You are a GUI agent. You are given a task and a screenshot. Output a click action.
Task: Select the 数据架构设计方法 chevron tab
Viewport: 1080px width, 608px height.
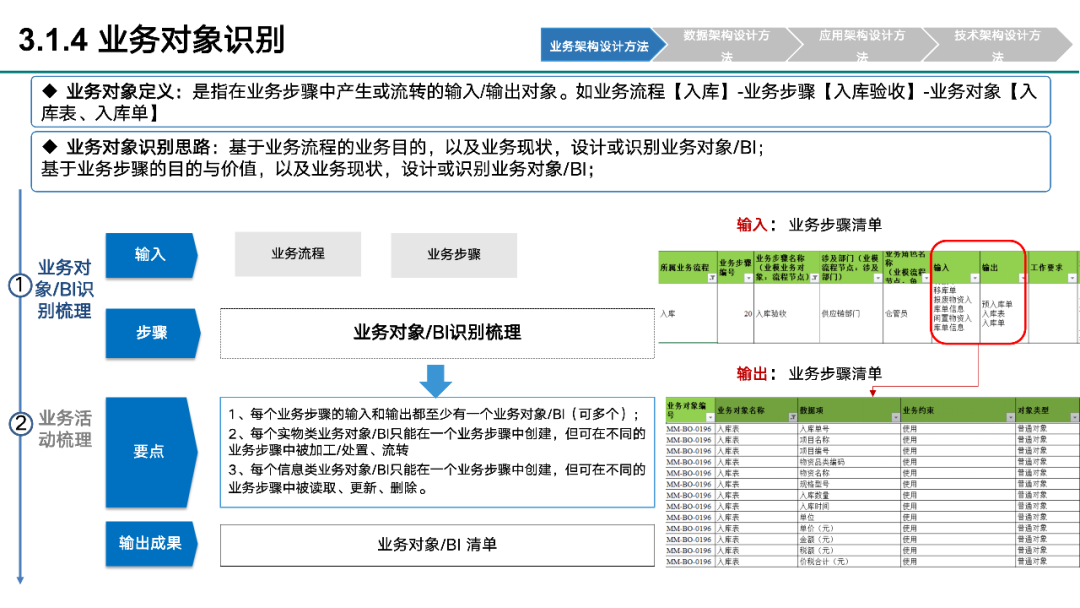(726, 45)
